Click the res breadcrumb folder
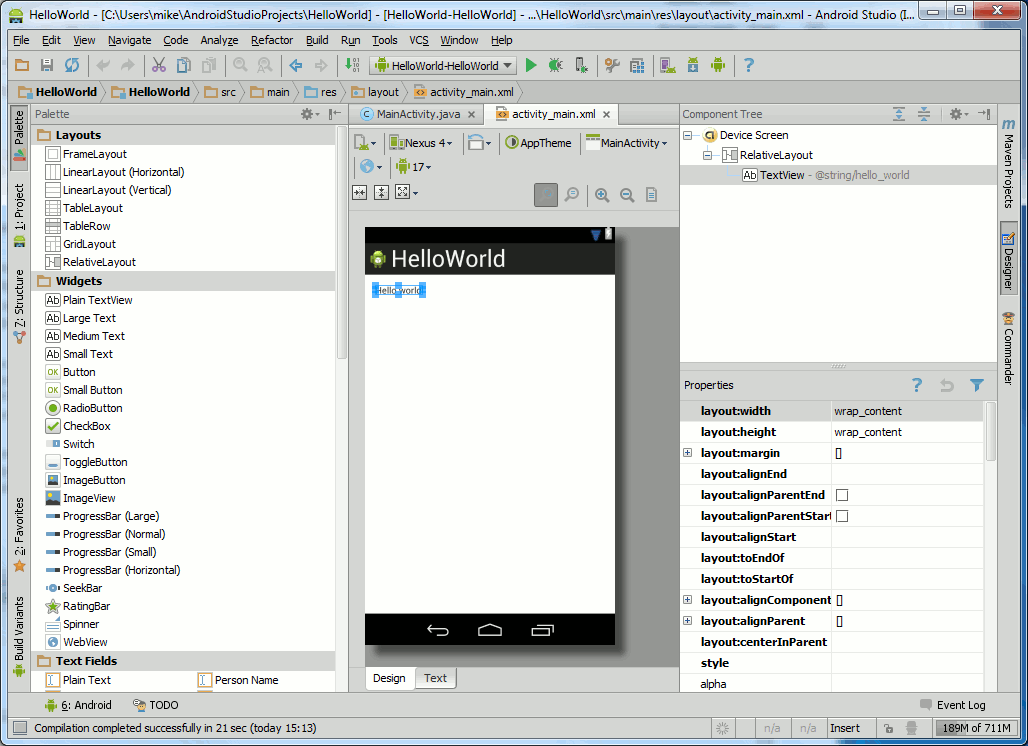The width and height of the screenshot is (1028, 746). click(x=321, y=92)
